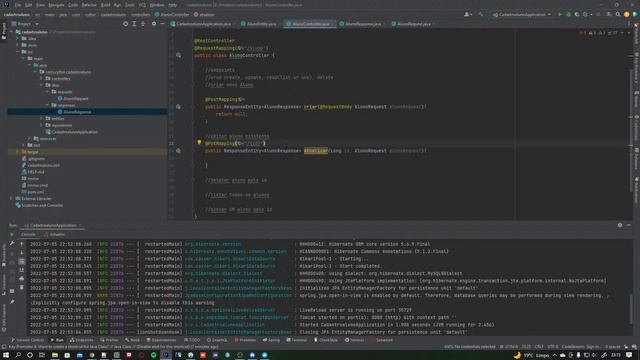Image resolution: width=640 pixels, height=360 pixels.
Task: Open the View menu
Action: tap(40, 5)
